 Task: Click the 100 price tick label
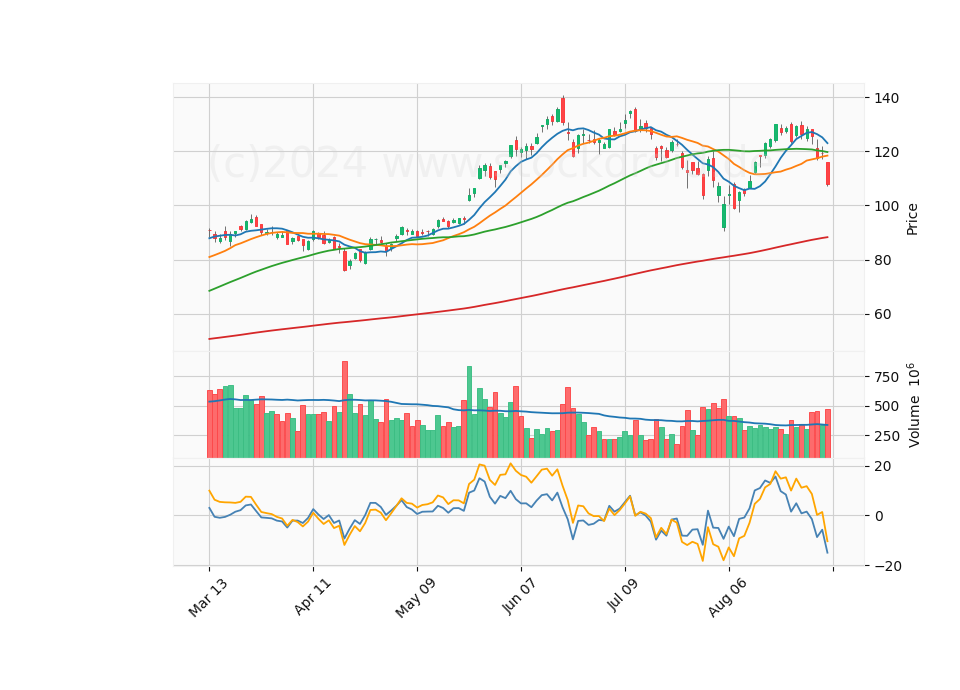click(887, 206)
